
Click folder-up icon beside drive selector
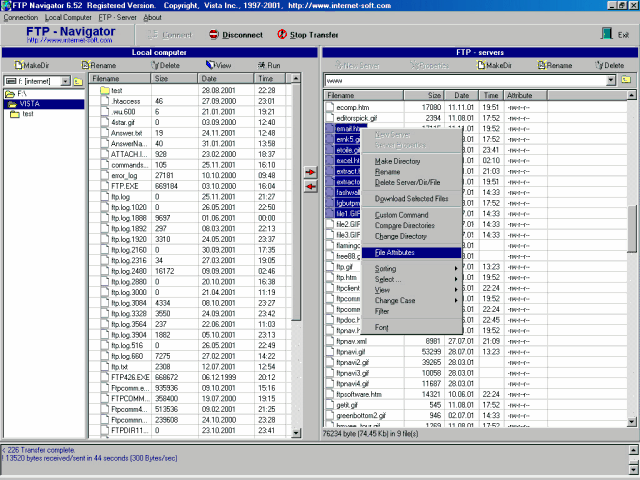pos(78,81)
